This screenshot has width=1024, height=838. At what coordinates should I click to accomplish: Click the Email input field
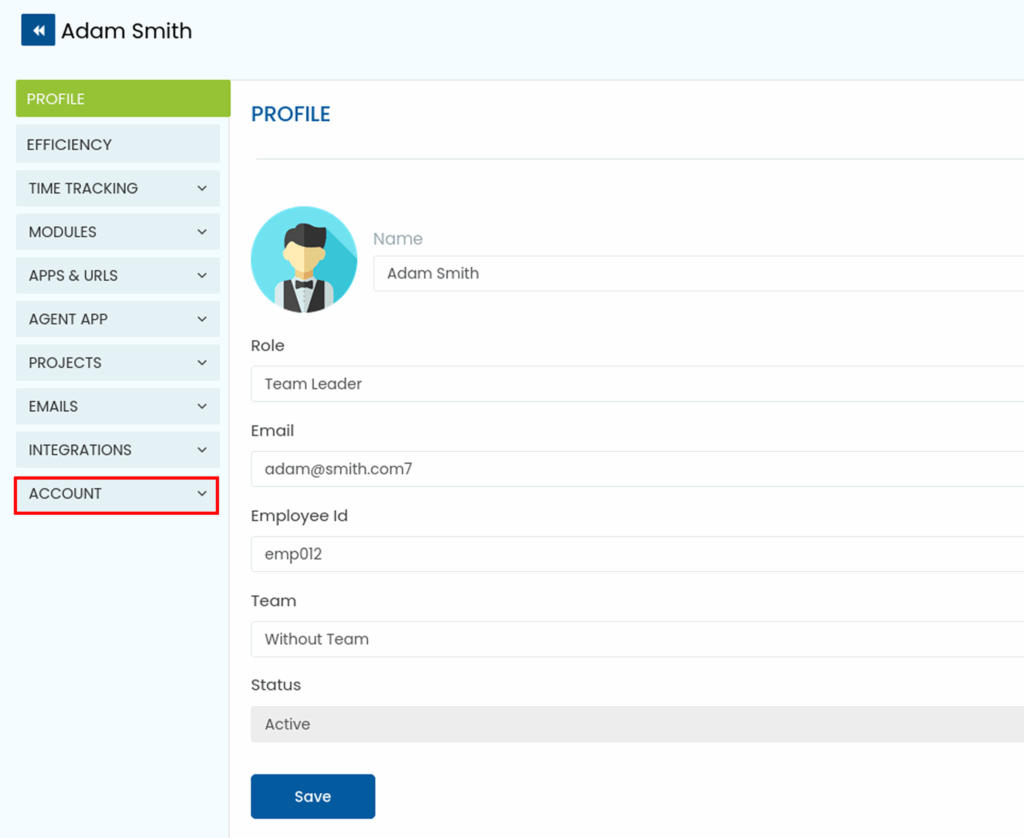click(636, 469)
